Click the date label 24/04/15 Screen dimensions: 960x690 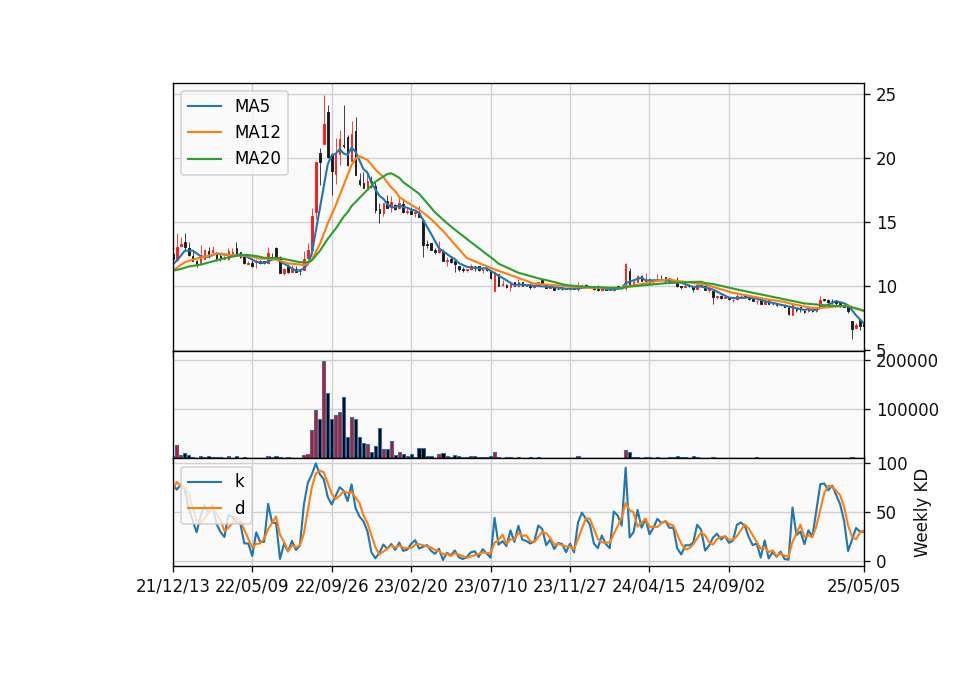tap(649, 587)
